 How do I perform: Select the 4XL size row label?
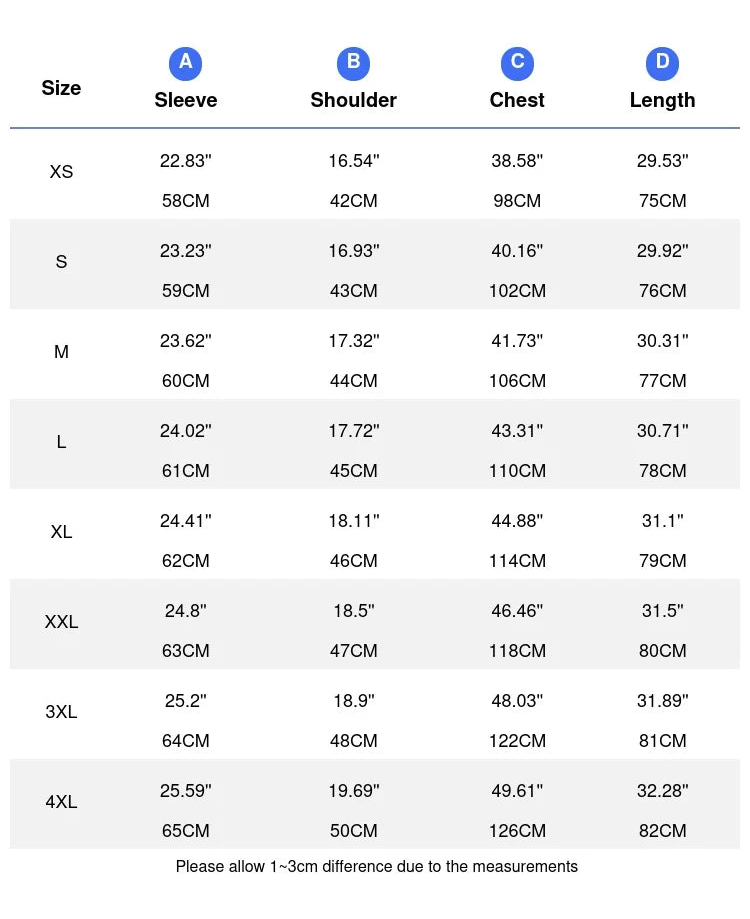pyautogui.click(x=61, y=802)
